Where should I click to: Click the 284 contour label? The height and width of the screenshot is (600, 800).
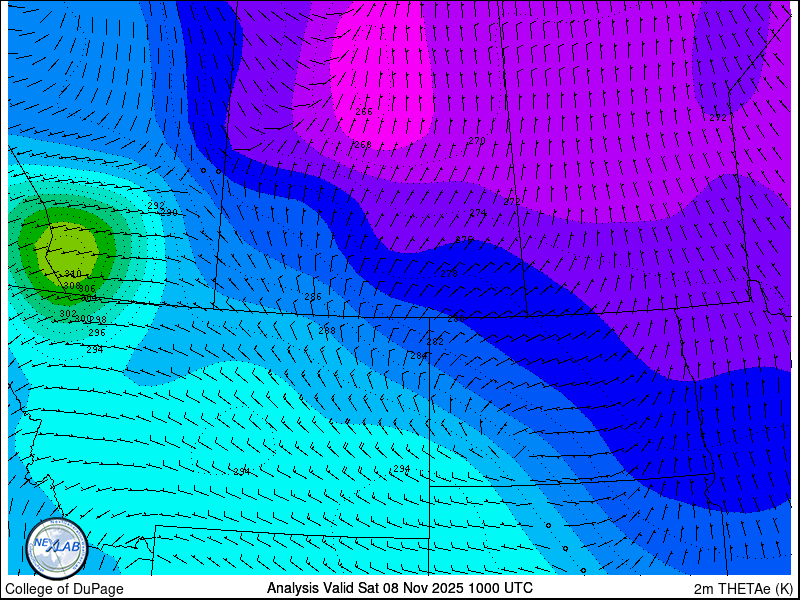pyautogui.click(x=419, y=356)
